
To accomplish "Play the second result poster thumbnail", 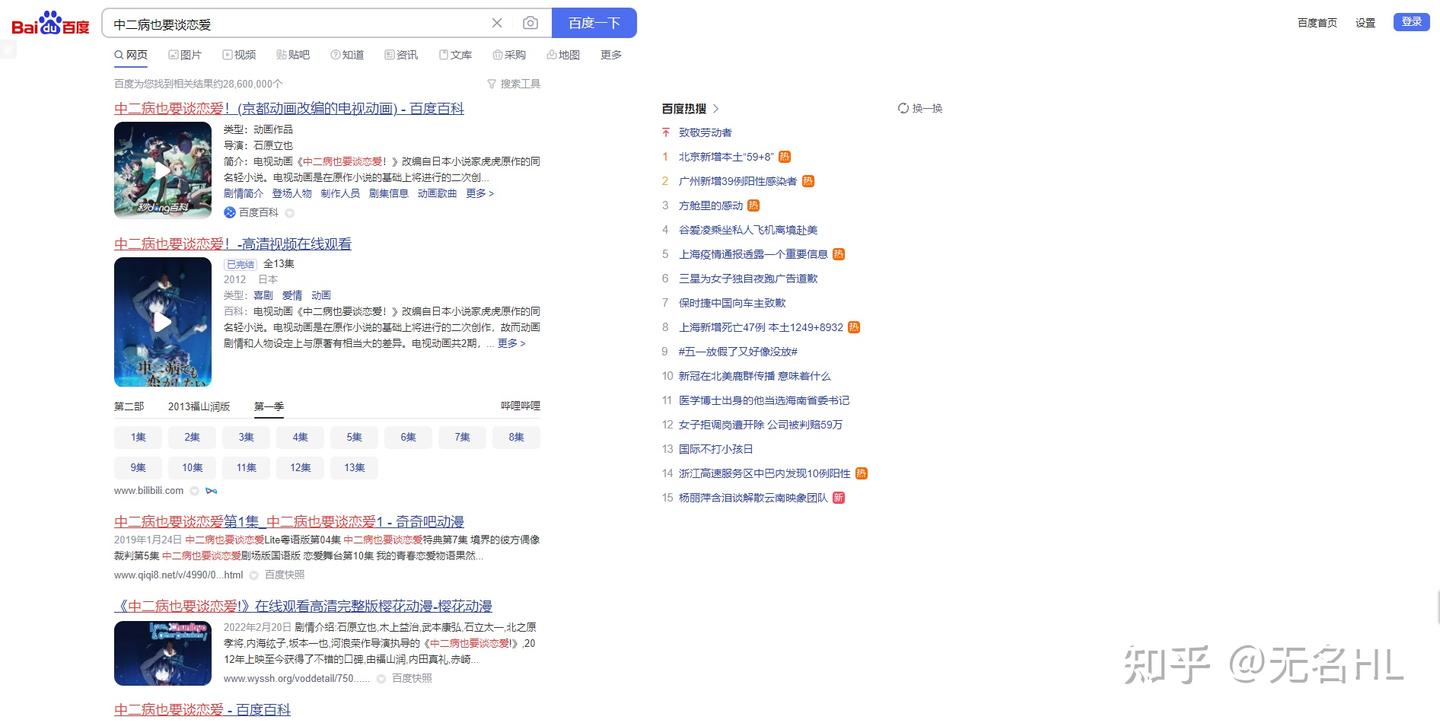I will pyautogui.click(x=163, y=322).
